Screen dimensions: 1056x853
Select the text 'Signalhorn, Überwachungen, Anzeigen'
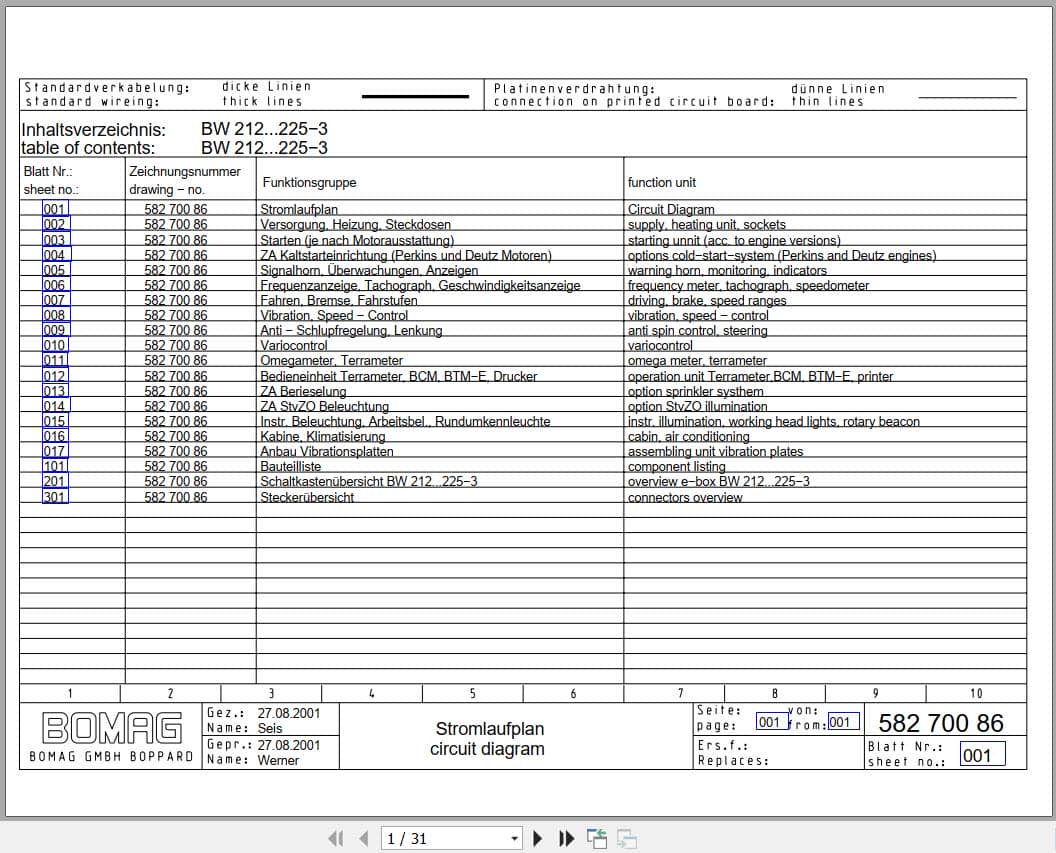[x=369, y=270]
